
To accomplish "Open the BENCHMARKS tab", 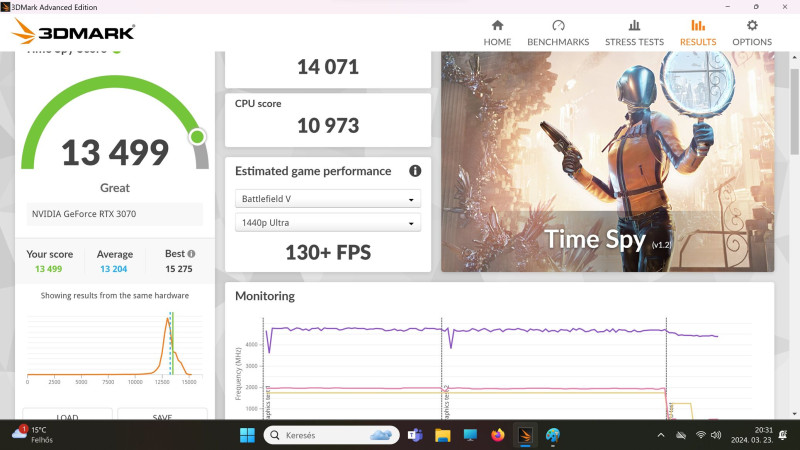I will [x=558, y=33].
